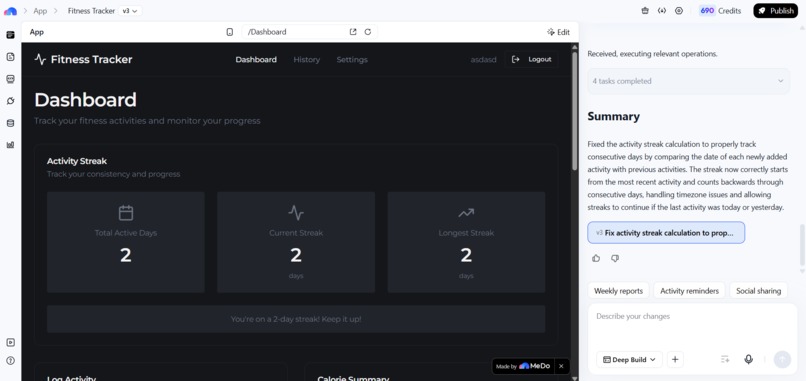
Task: Click the gift basket icon in top bar
Action: (x=645, y=11)
